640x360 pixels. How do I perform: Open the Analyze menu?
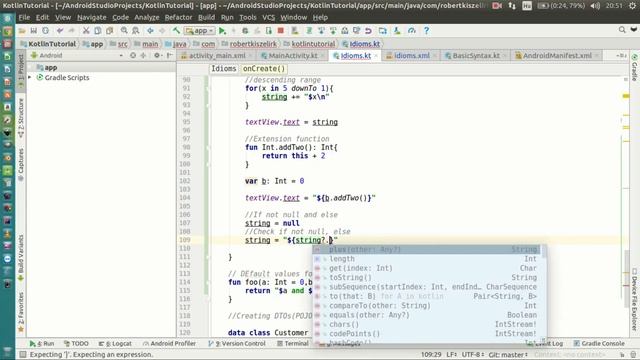click(147, 18)
